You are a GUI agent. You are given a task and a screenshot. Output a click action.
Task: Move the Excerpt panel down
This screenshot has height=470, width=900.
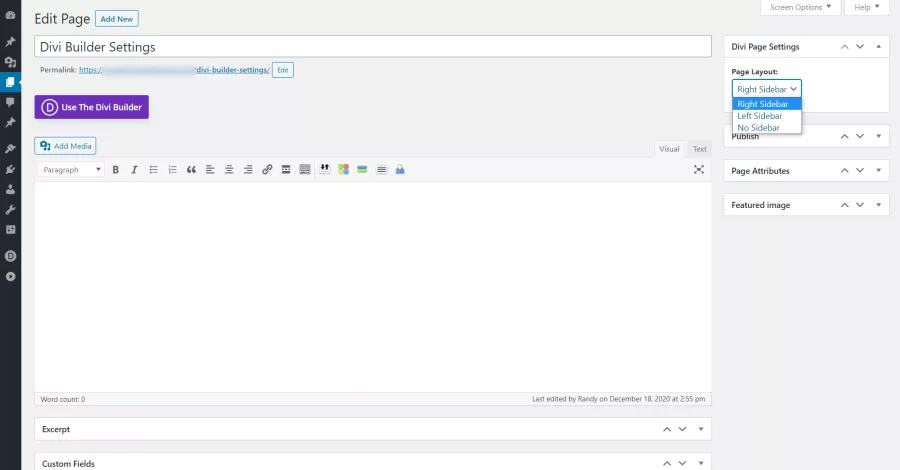(x=682, y=429)
